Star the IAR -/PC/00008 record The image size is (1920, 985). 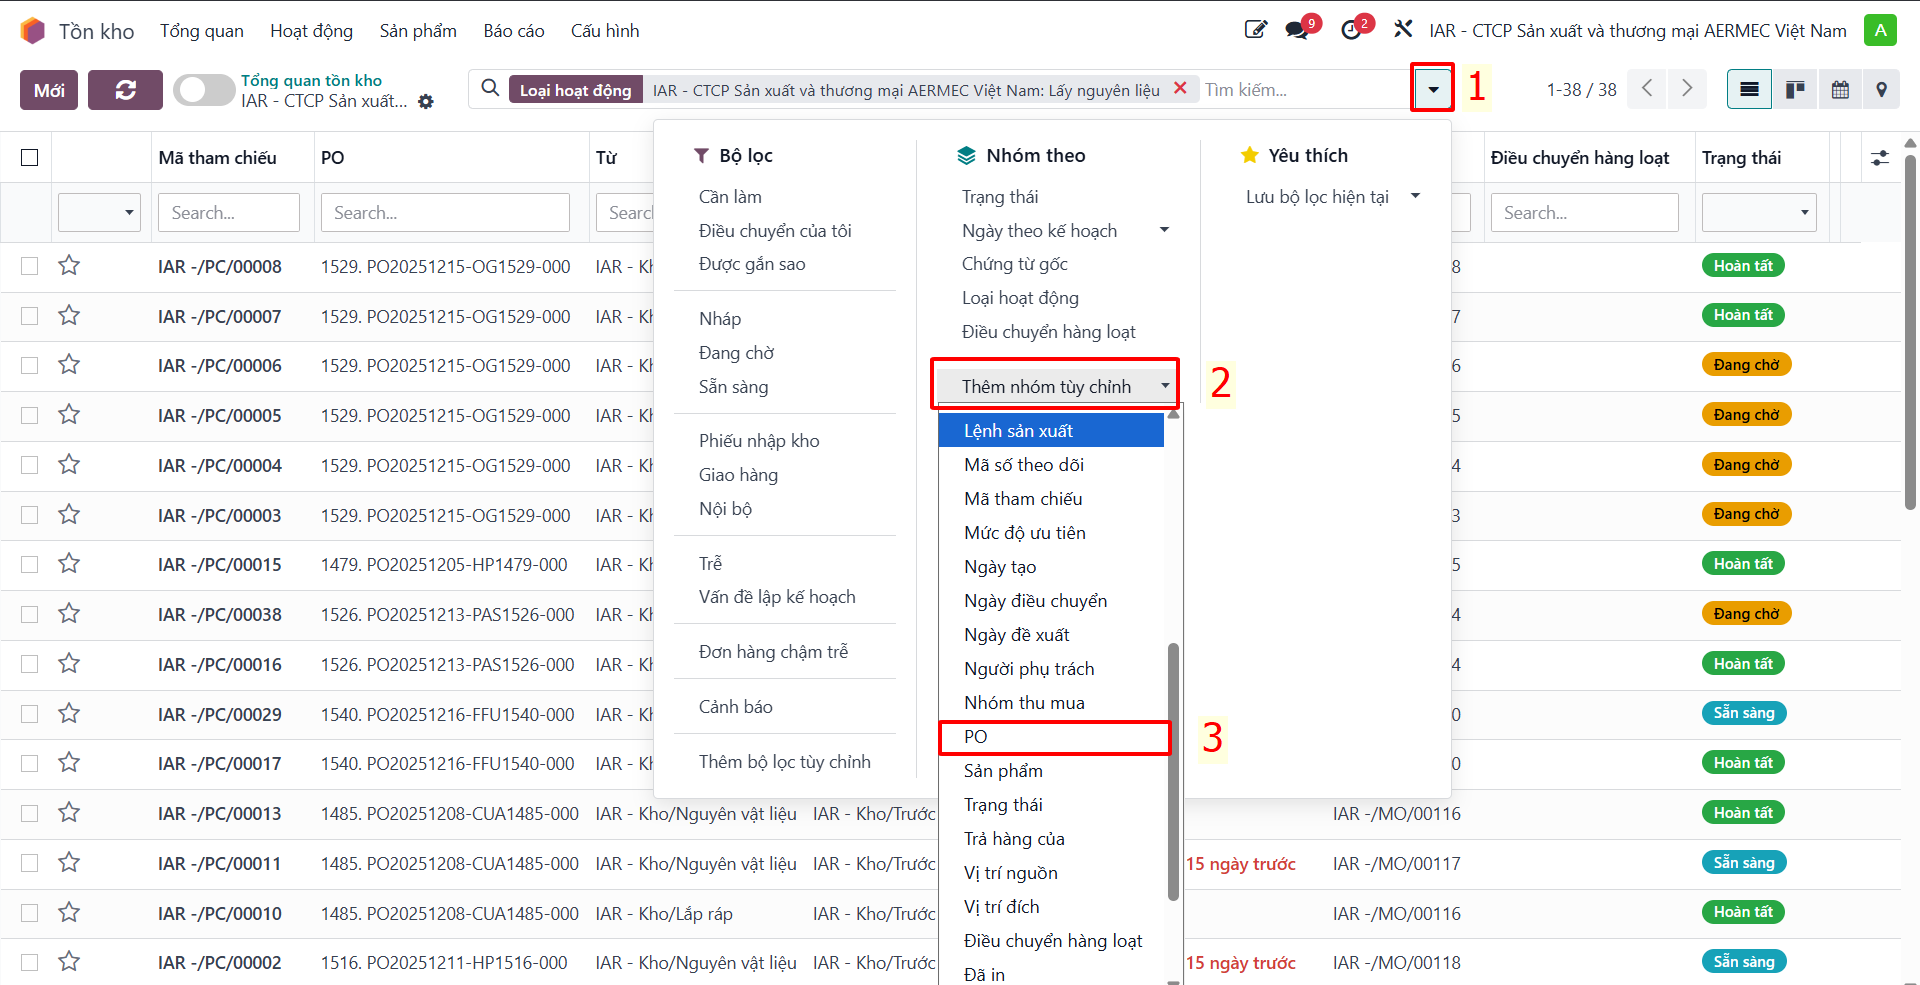[69, 266]
